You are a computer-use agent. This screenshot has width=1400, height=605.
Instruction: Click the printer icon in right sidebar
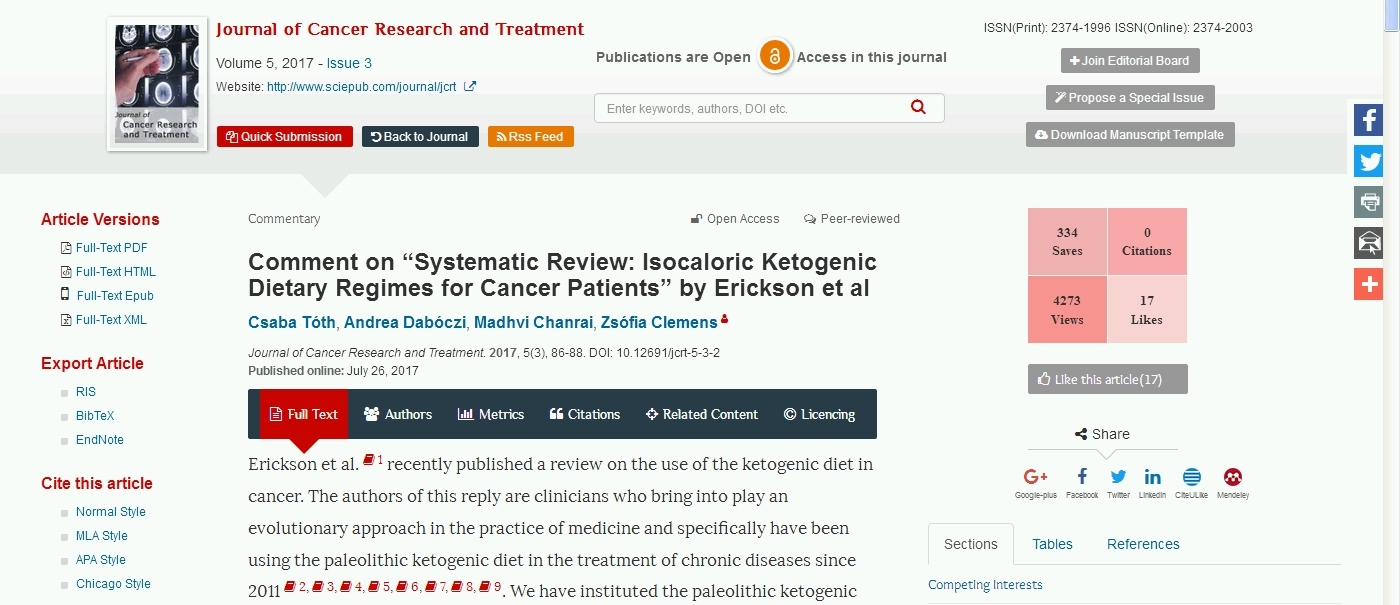pyautogui.click(x=1368, y=202)
